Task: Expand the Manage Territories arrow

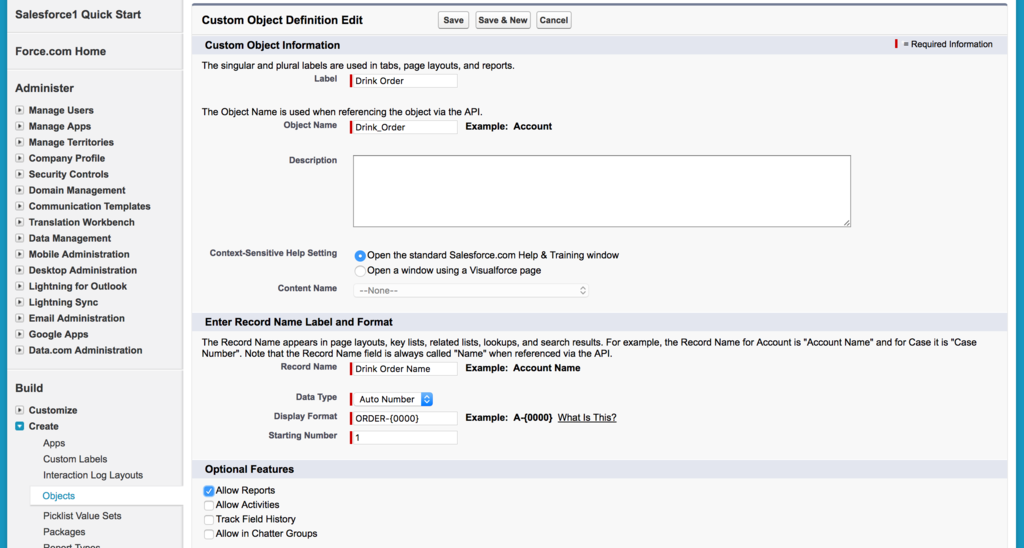Action: point(20,142)
